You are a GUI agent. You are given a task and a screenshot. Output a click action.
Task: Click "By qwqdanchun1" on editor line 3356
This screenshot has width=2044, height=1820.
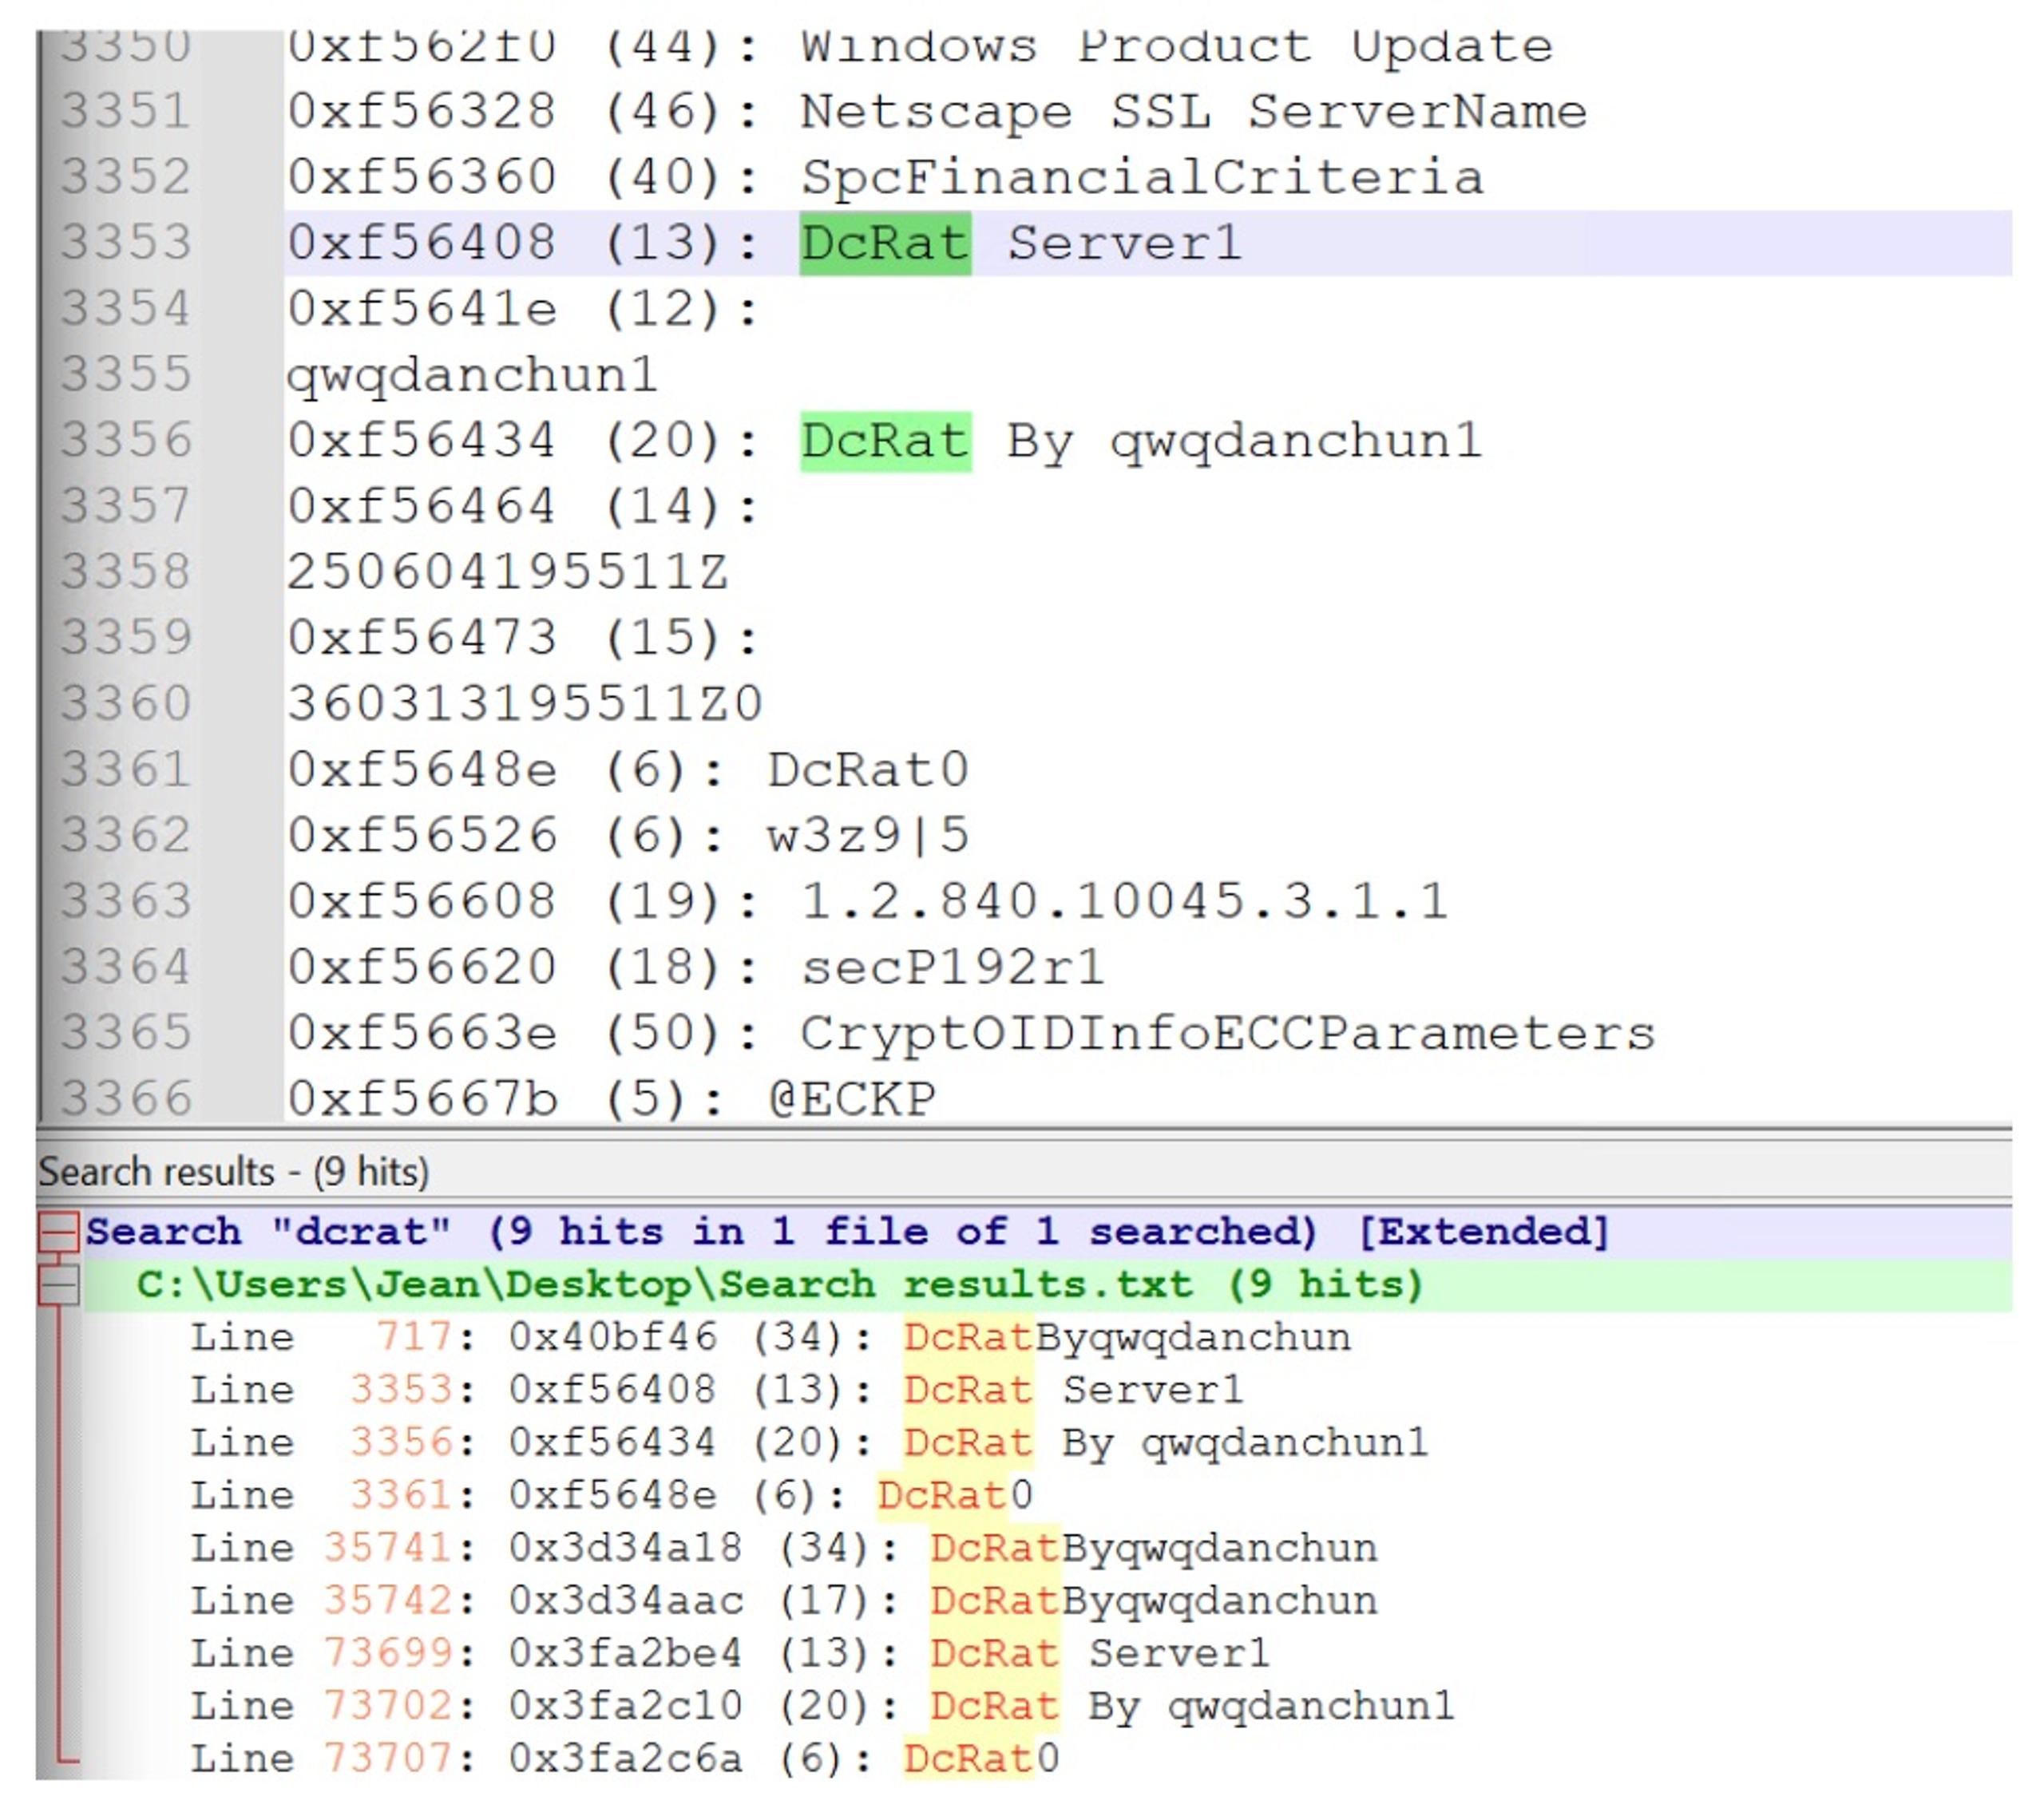pyautogui.click(x=1243, y=441)
